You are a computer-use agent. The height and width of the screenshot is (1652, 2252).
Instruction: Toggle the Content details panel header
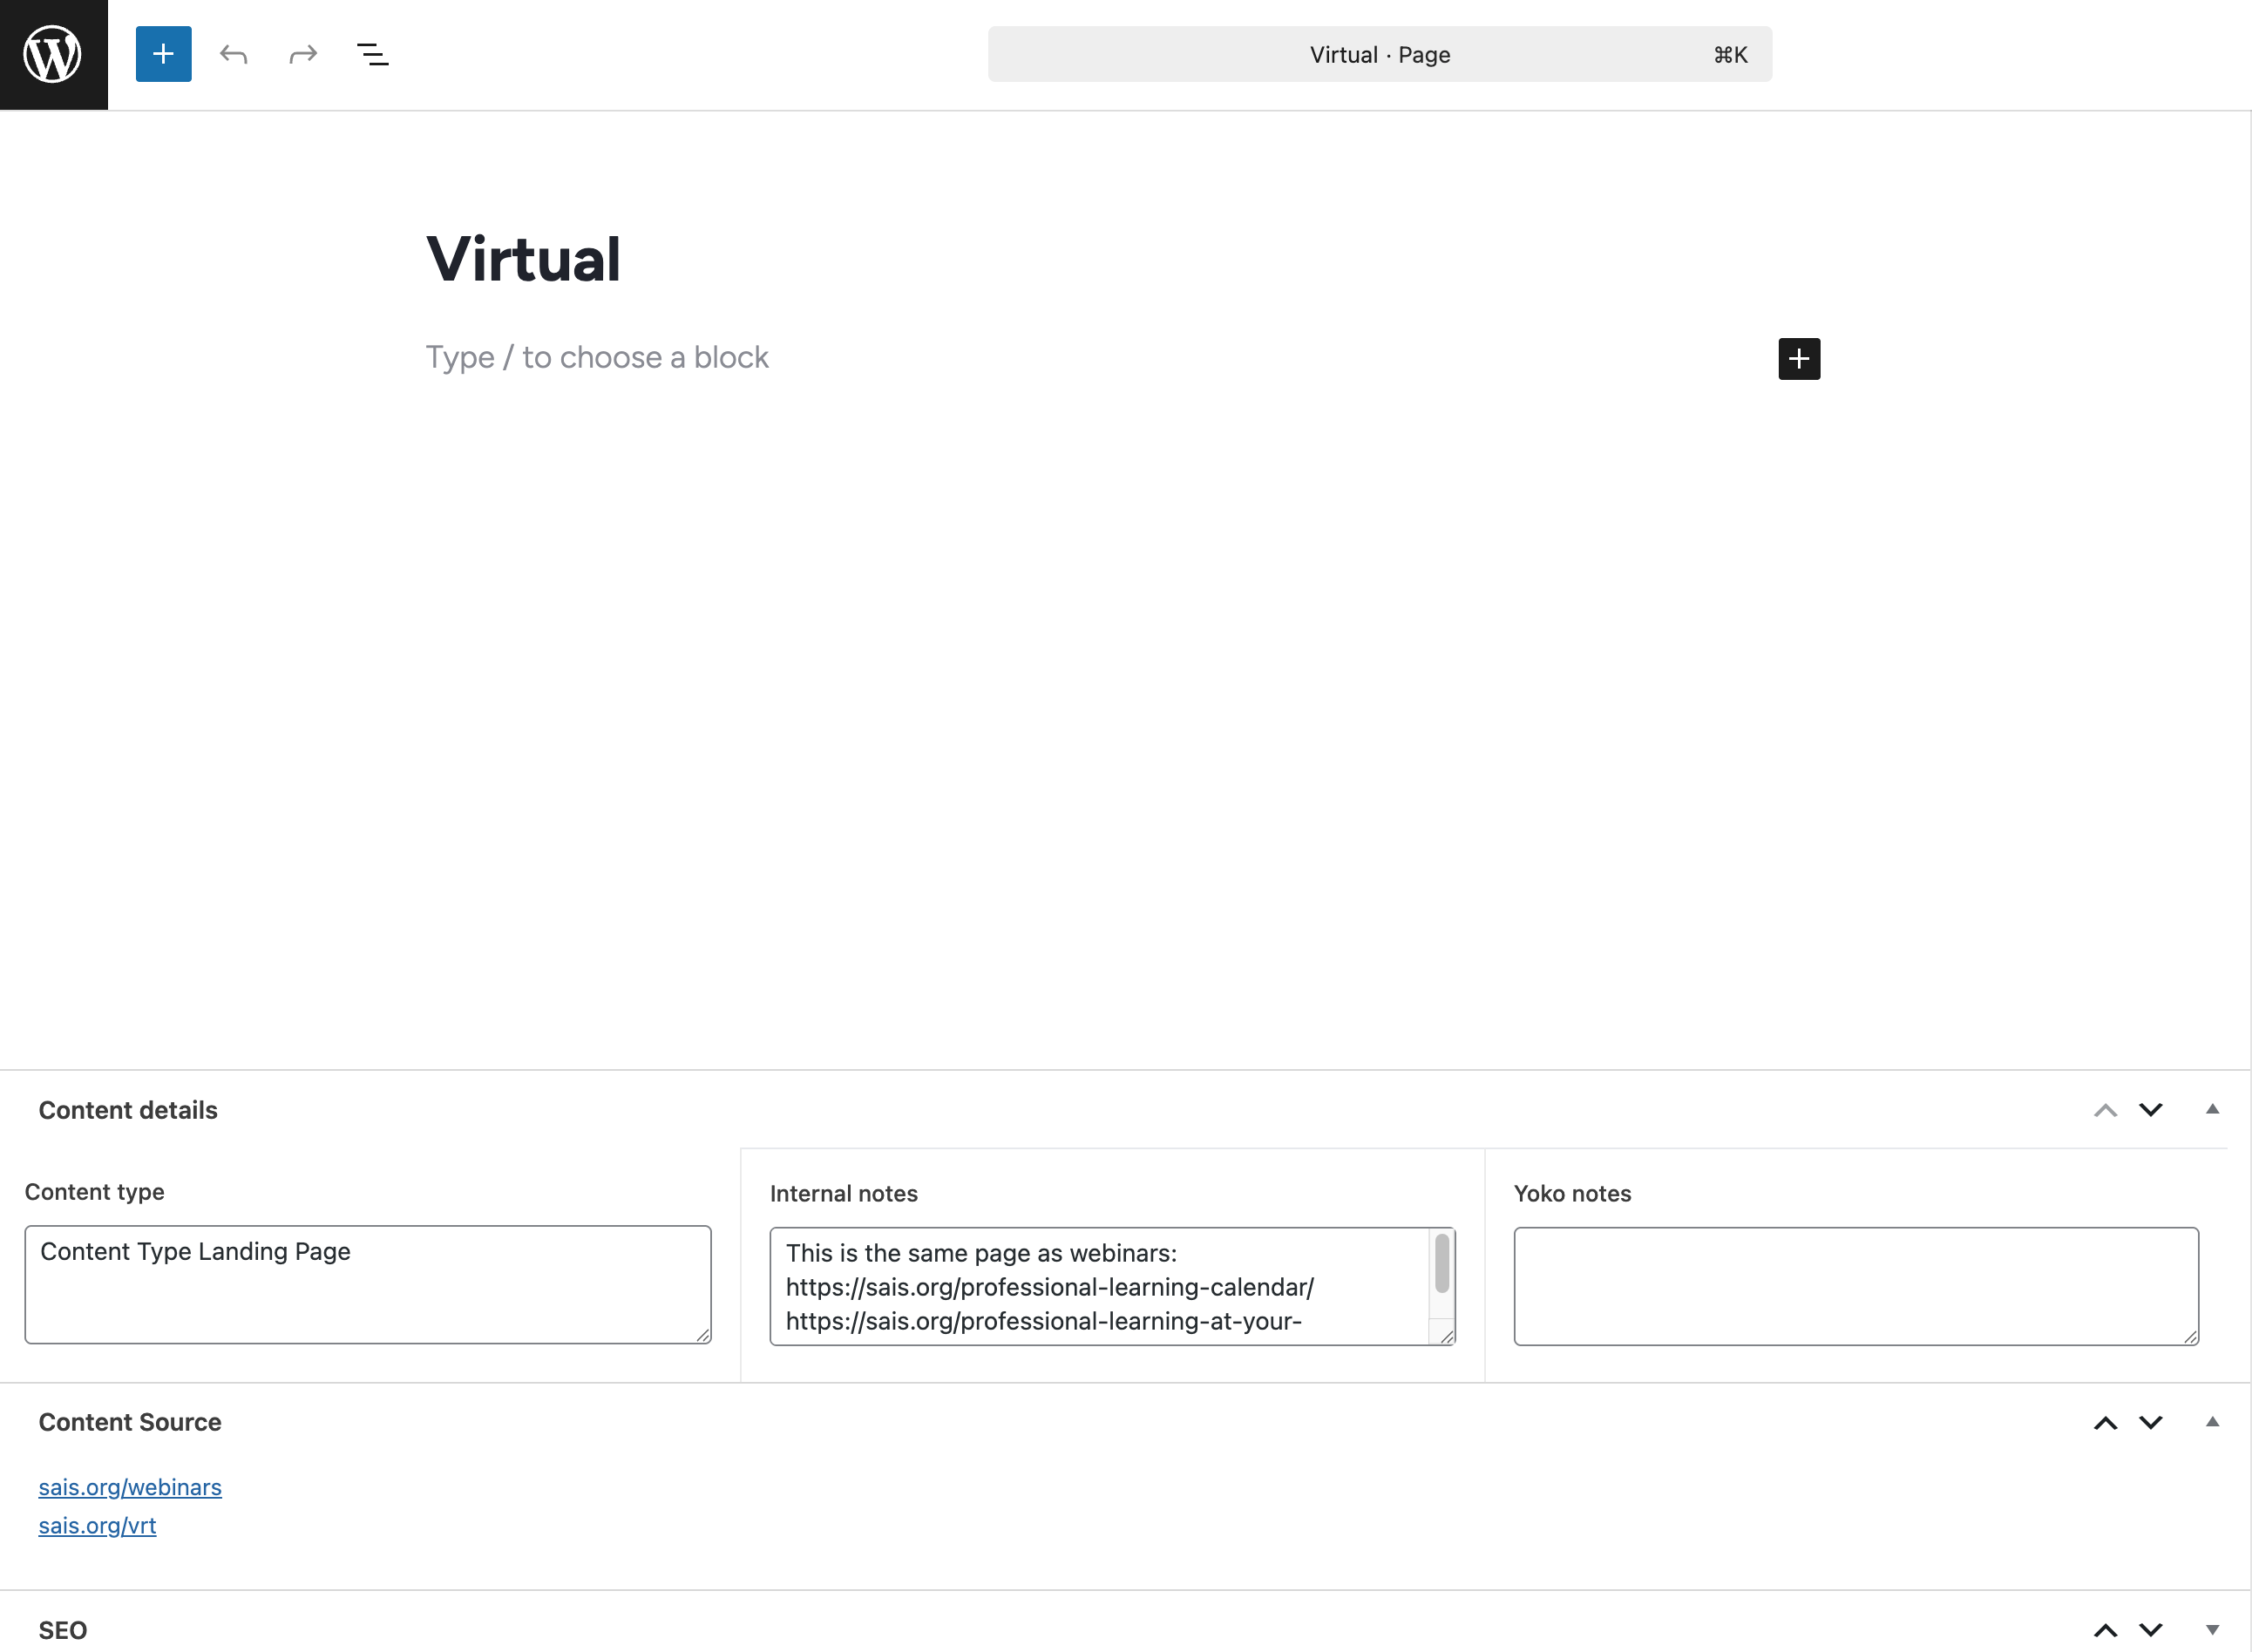pyautogui.click(x=127, y=1110)
